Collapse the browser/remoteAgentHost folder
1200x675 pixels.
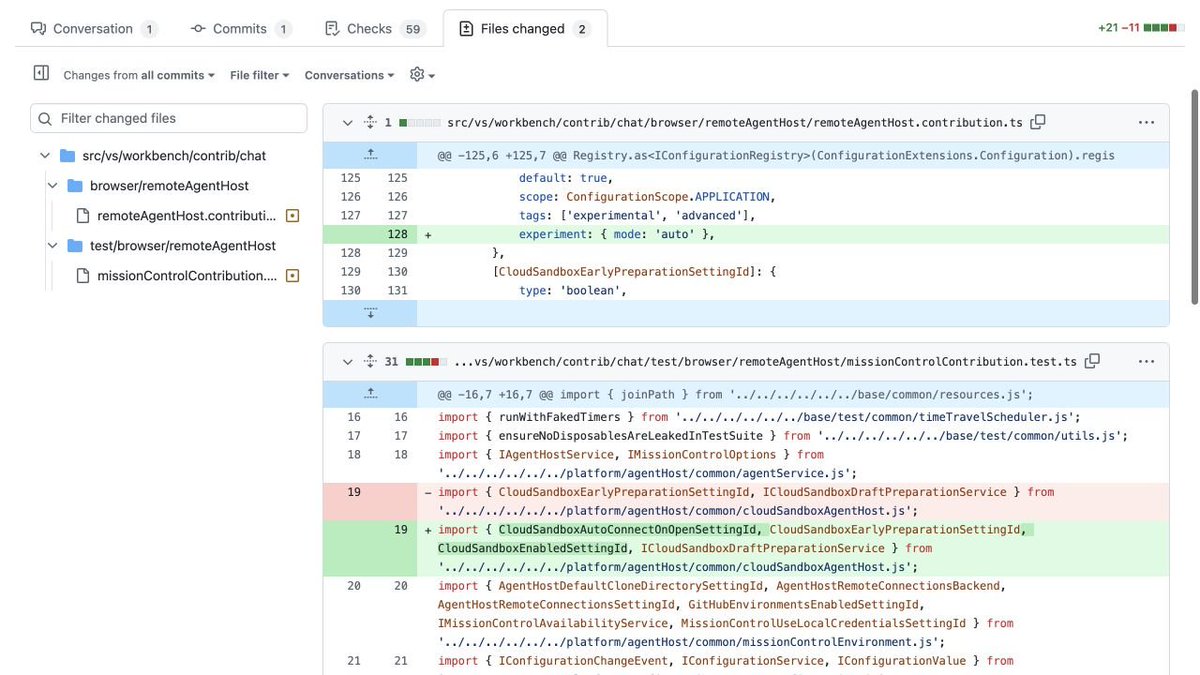(x=52, y=185)
